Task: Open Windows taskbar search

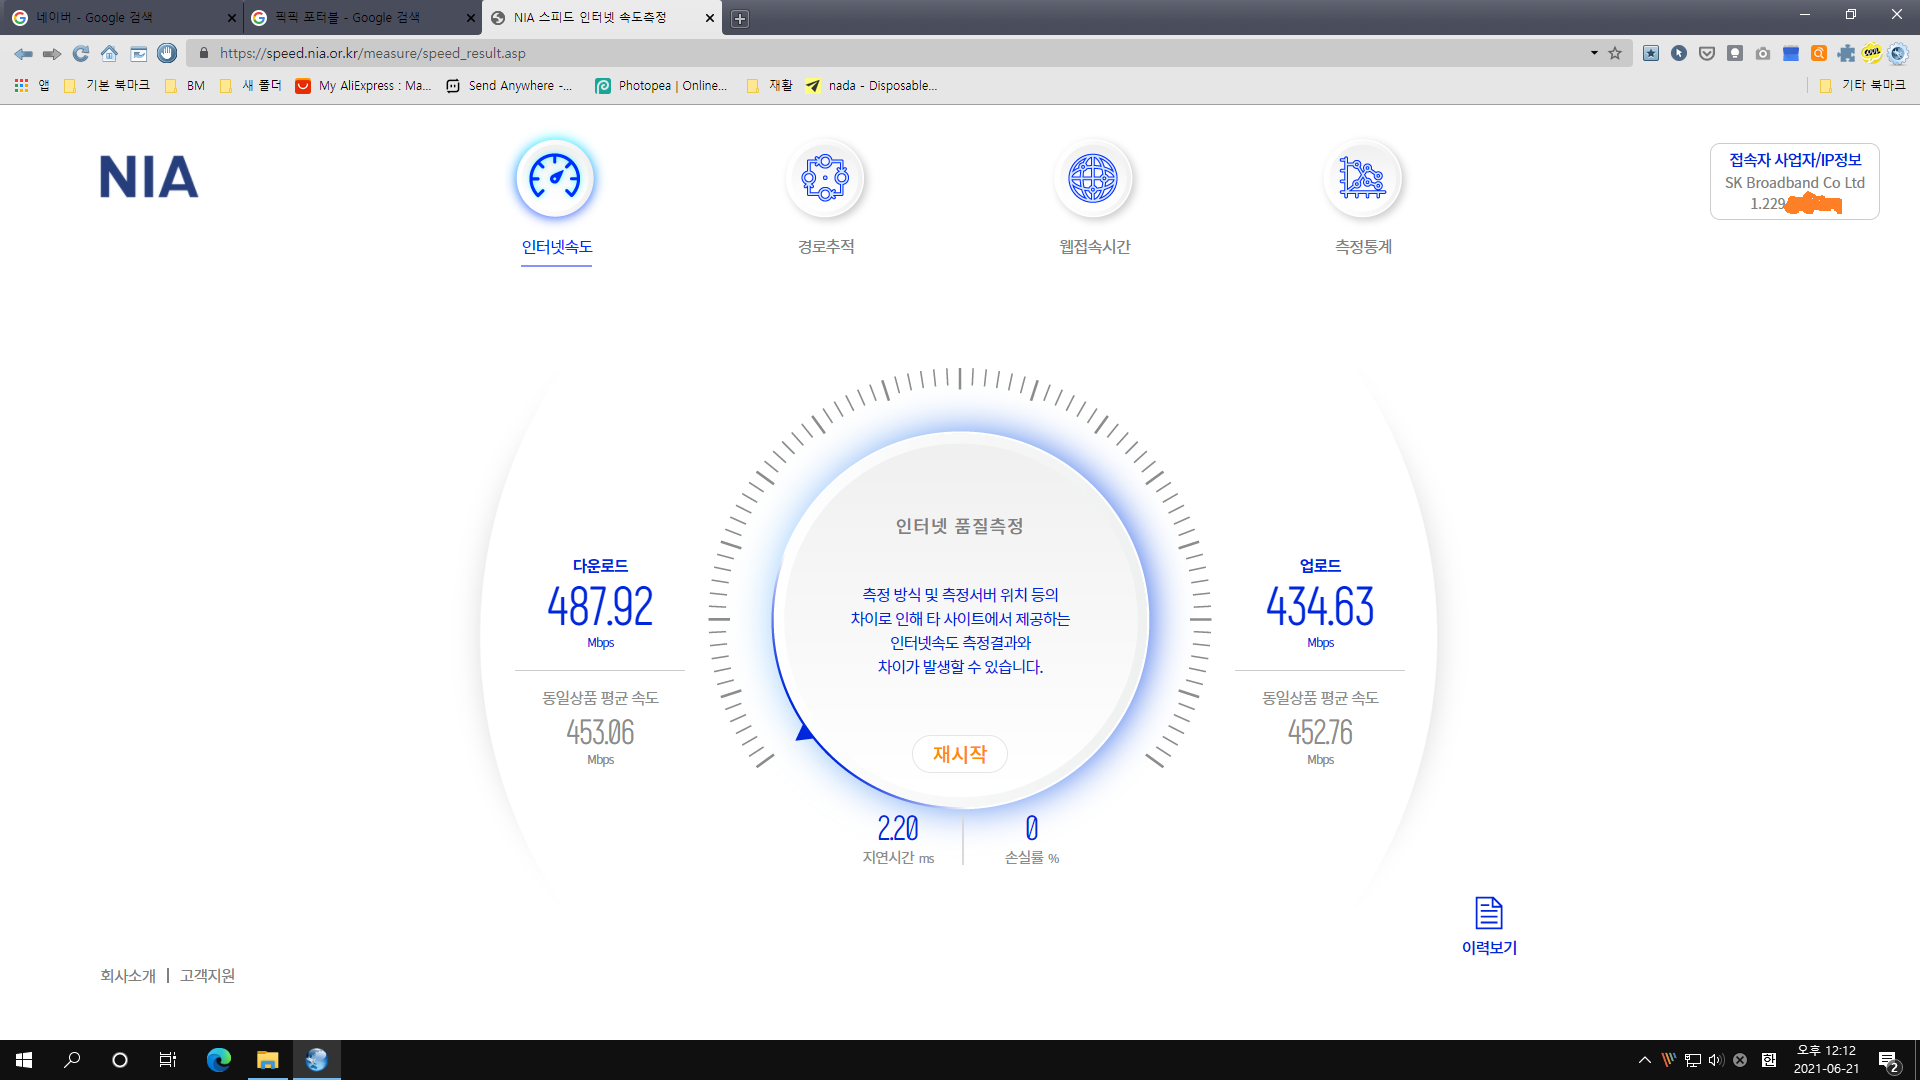Action: click(72, 1060)
